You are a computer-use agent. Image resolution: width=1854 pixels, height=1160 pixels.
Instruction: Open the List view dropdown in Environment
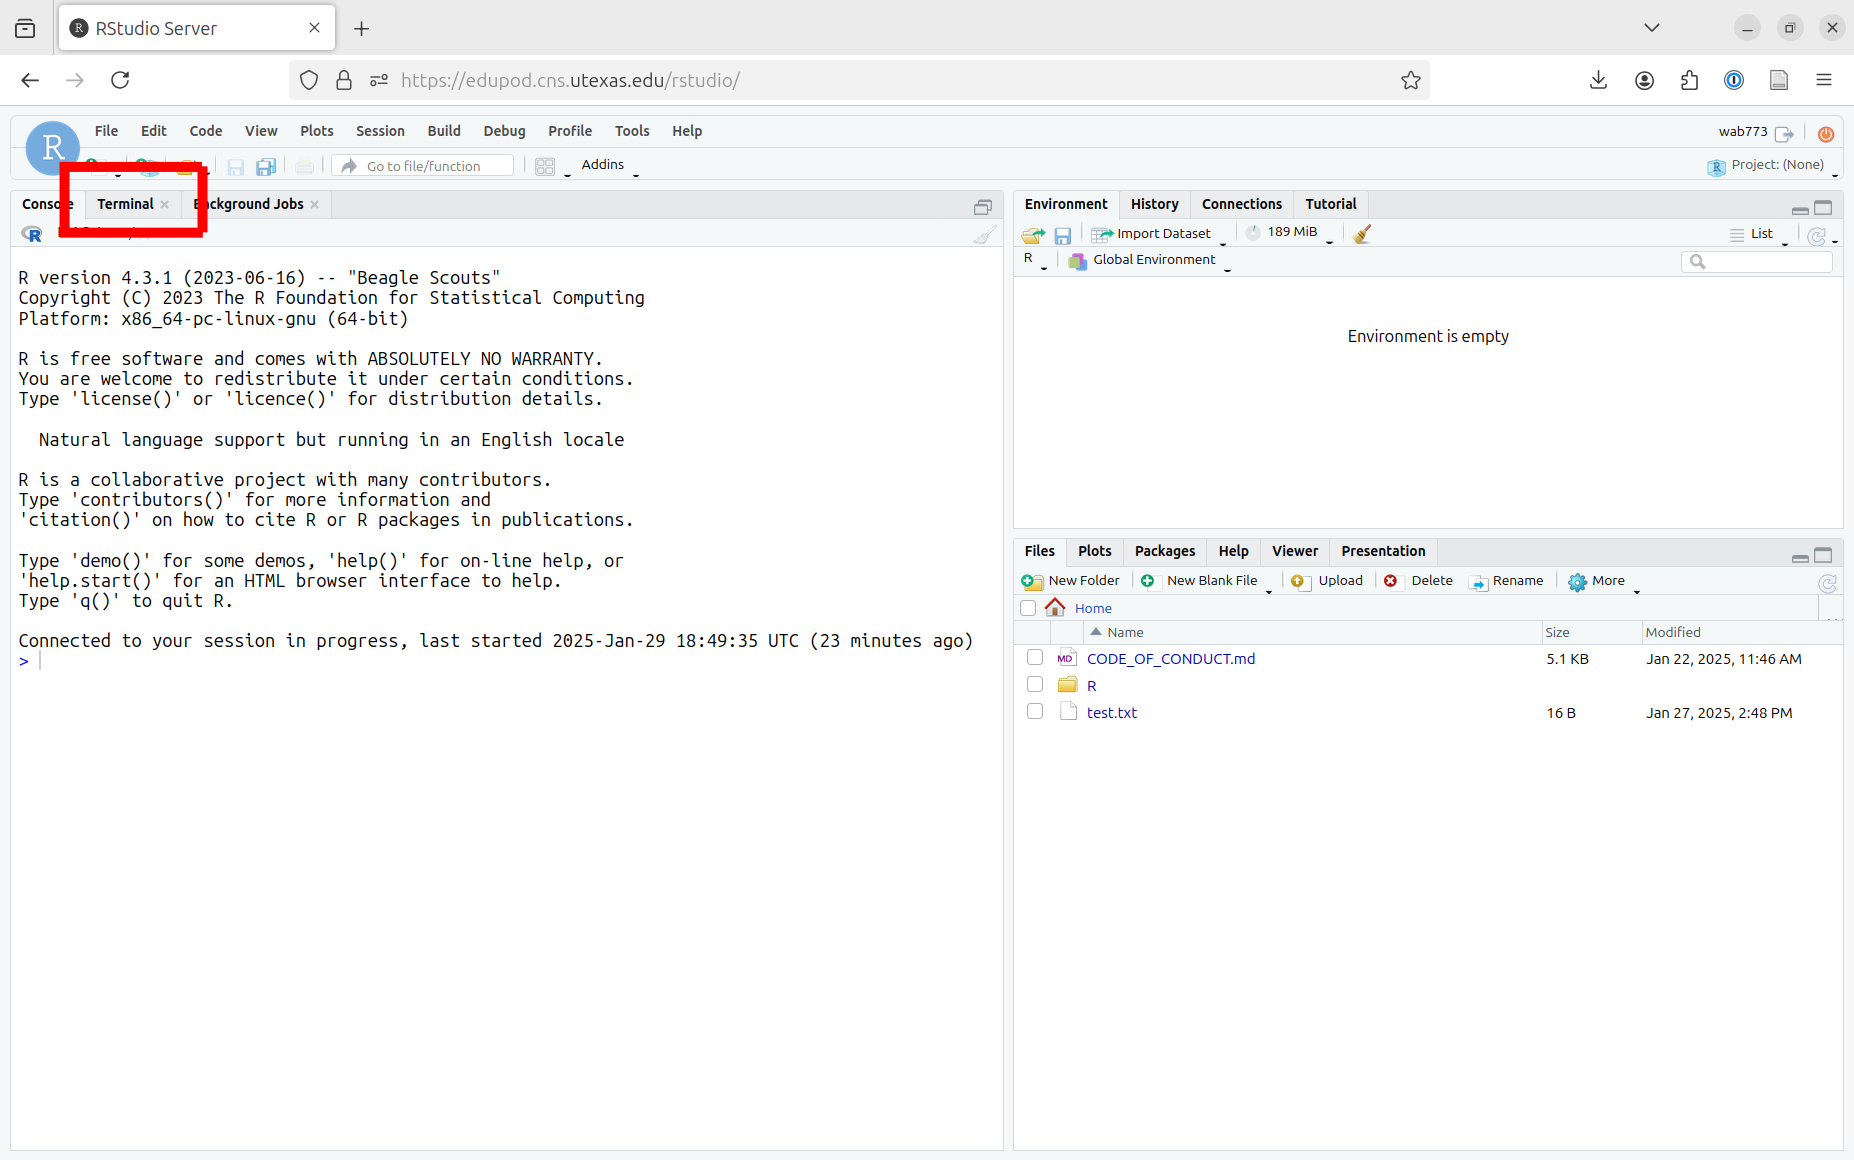coord(1760,234)
